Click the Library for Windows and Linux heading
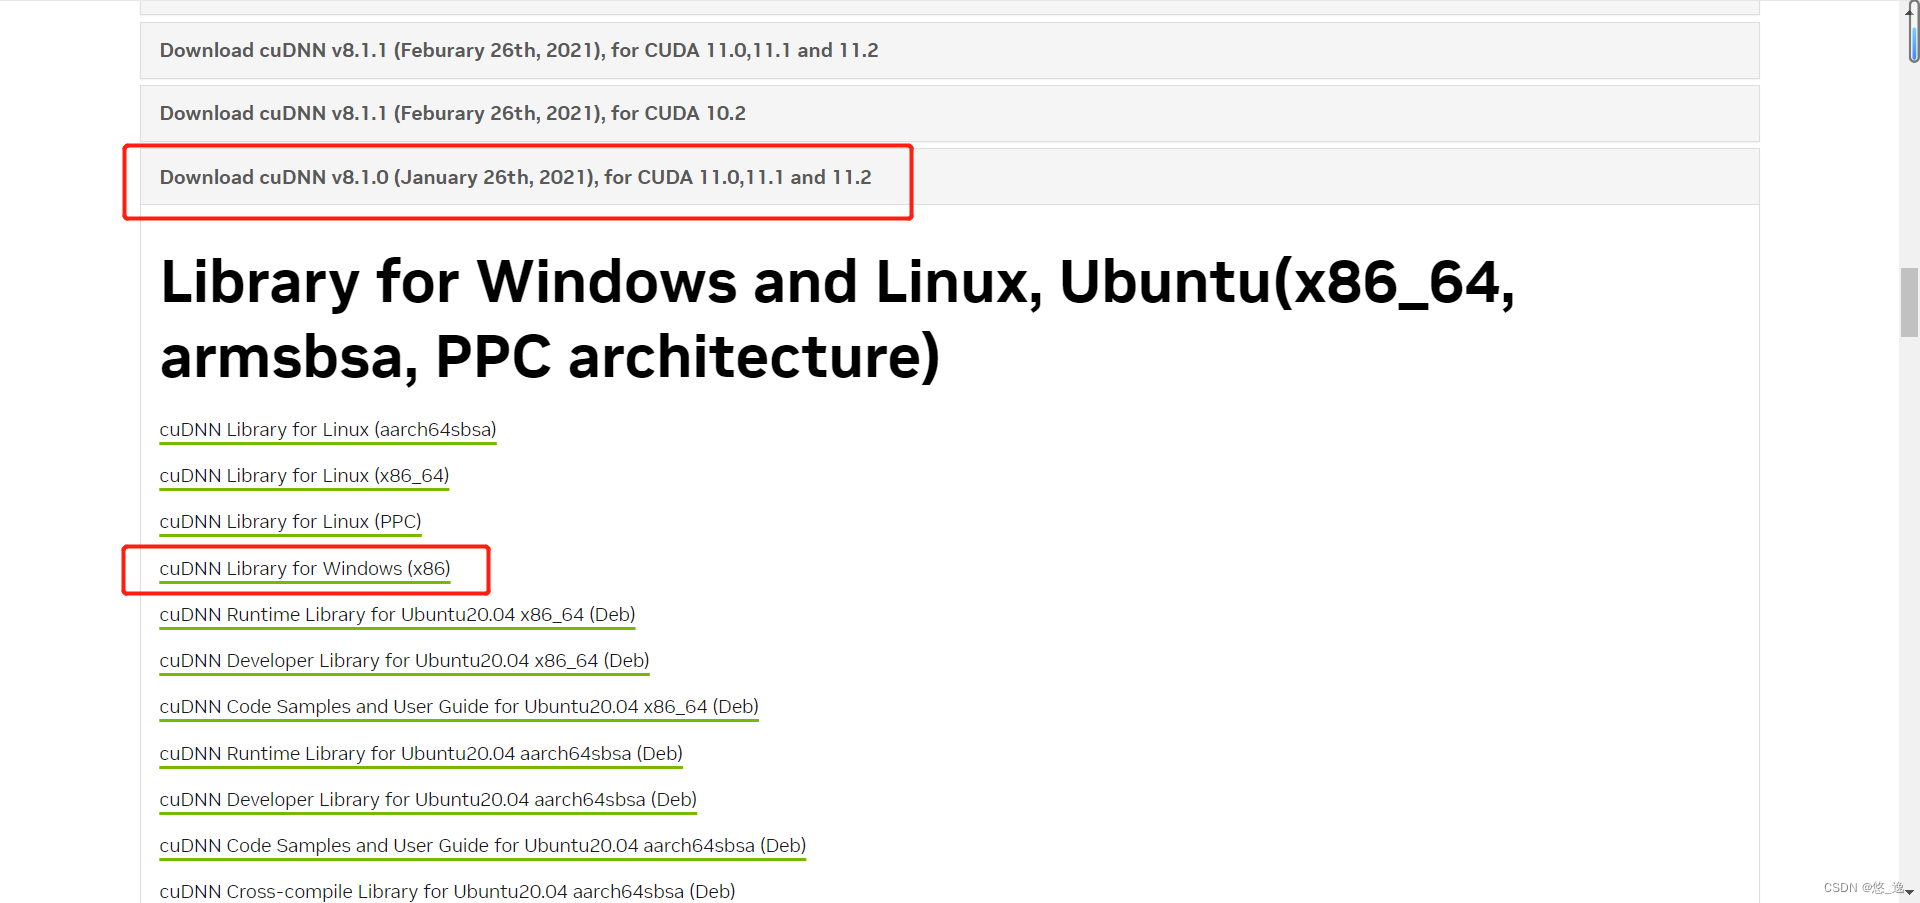The height and width of the screenshot is (903, 1920). (x=838, y=320)
